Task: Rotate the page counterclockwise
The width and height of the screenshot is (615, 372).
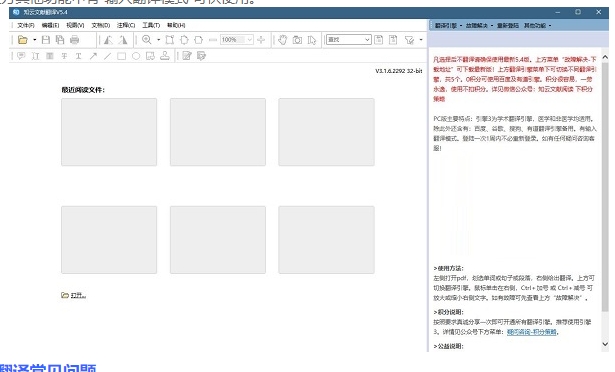Action: pos(108,40)
